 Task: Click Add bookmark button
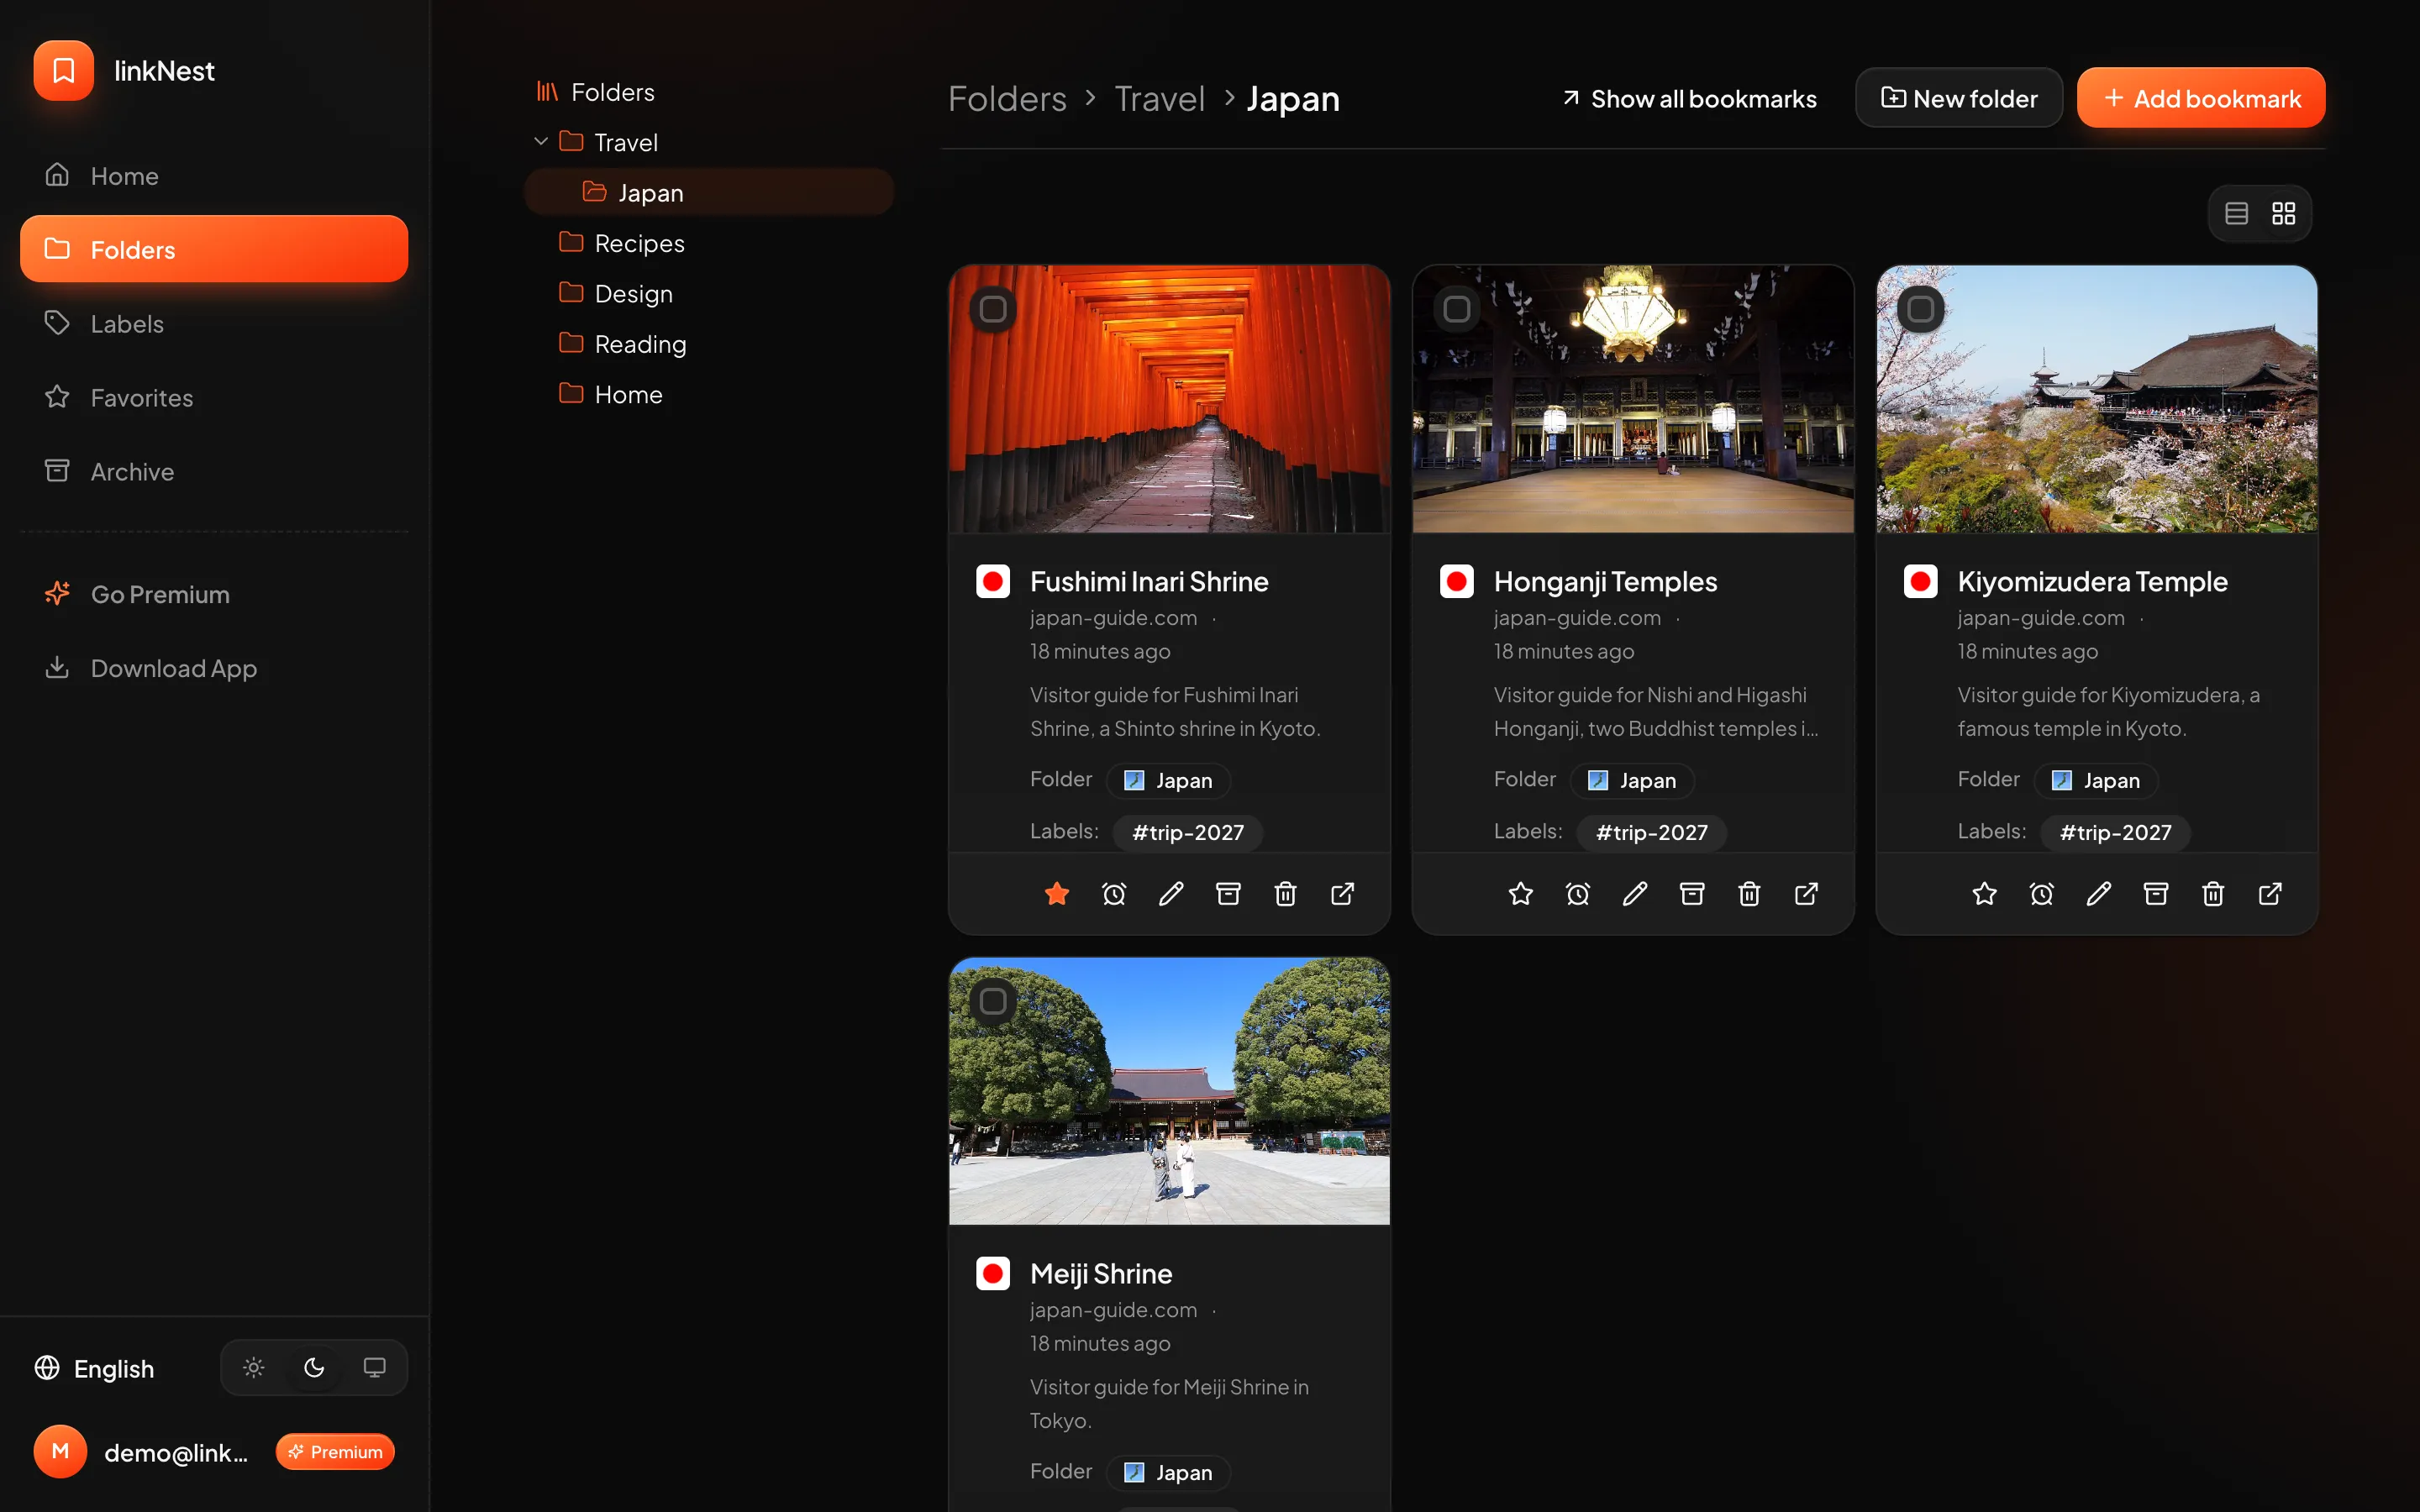tap(2201, 98)
